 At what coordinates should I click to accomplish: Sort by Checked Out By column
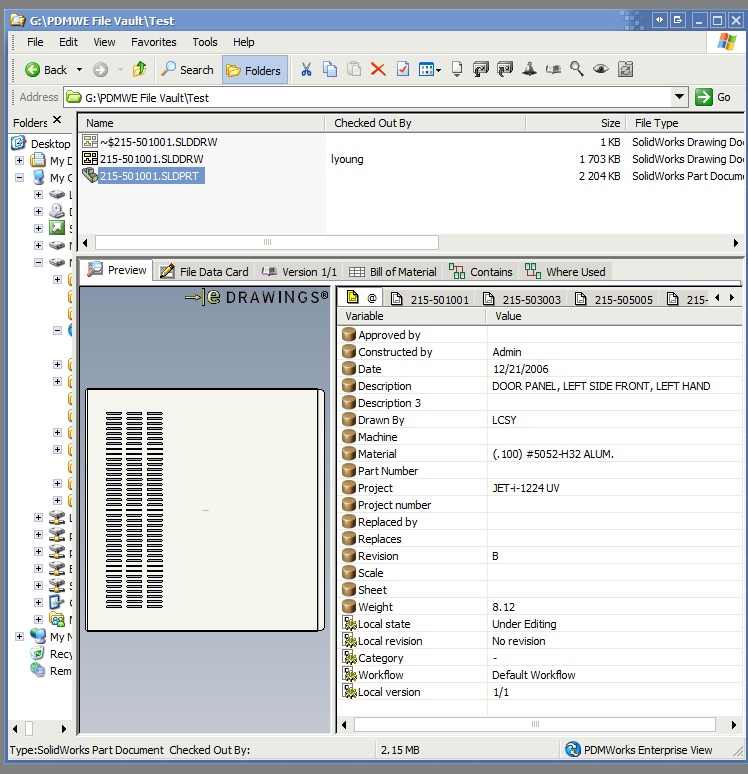(425, 123)
